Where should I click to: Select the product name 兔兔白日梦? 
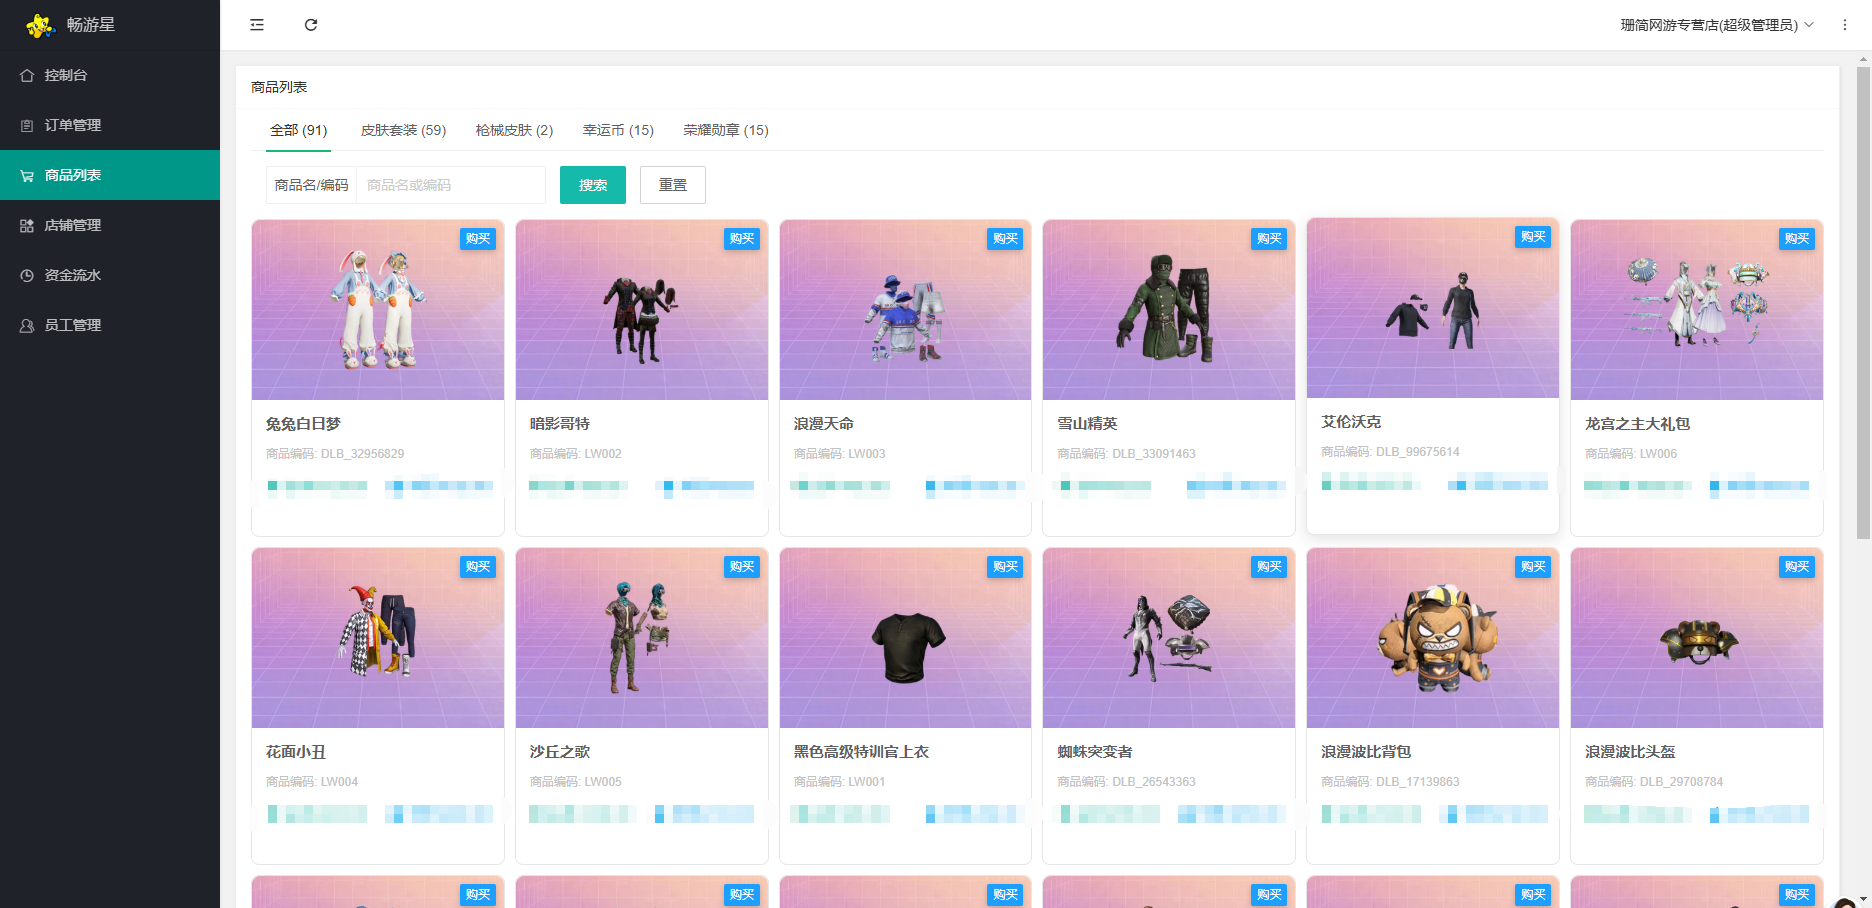[x=303, y=424]
